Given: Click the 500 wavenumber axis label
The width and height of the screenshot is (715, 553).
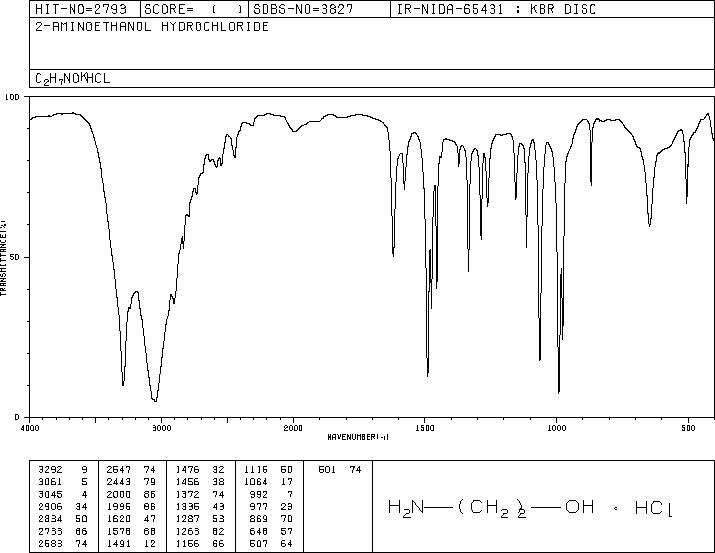Looking at the screenshot, I should (688, 428).
